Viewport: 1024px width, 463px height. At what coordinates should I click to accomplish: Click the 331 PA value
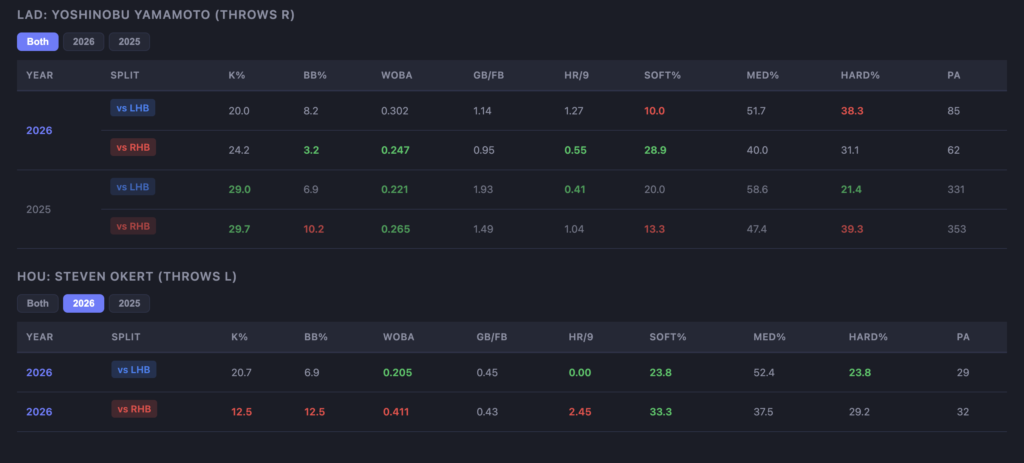(x=956, y=189)
